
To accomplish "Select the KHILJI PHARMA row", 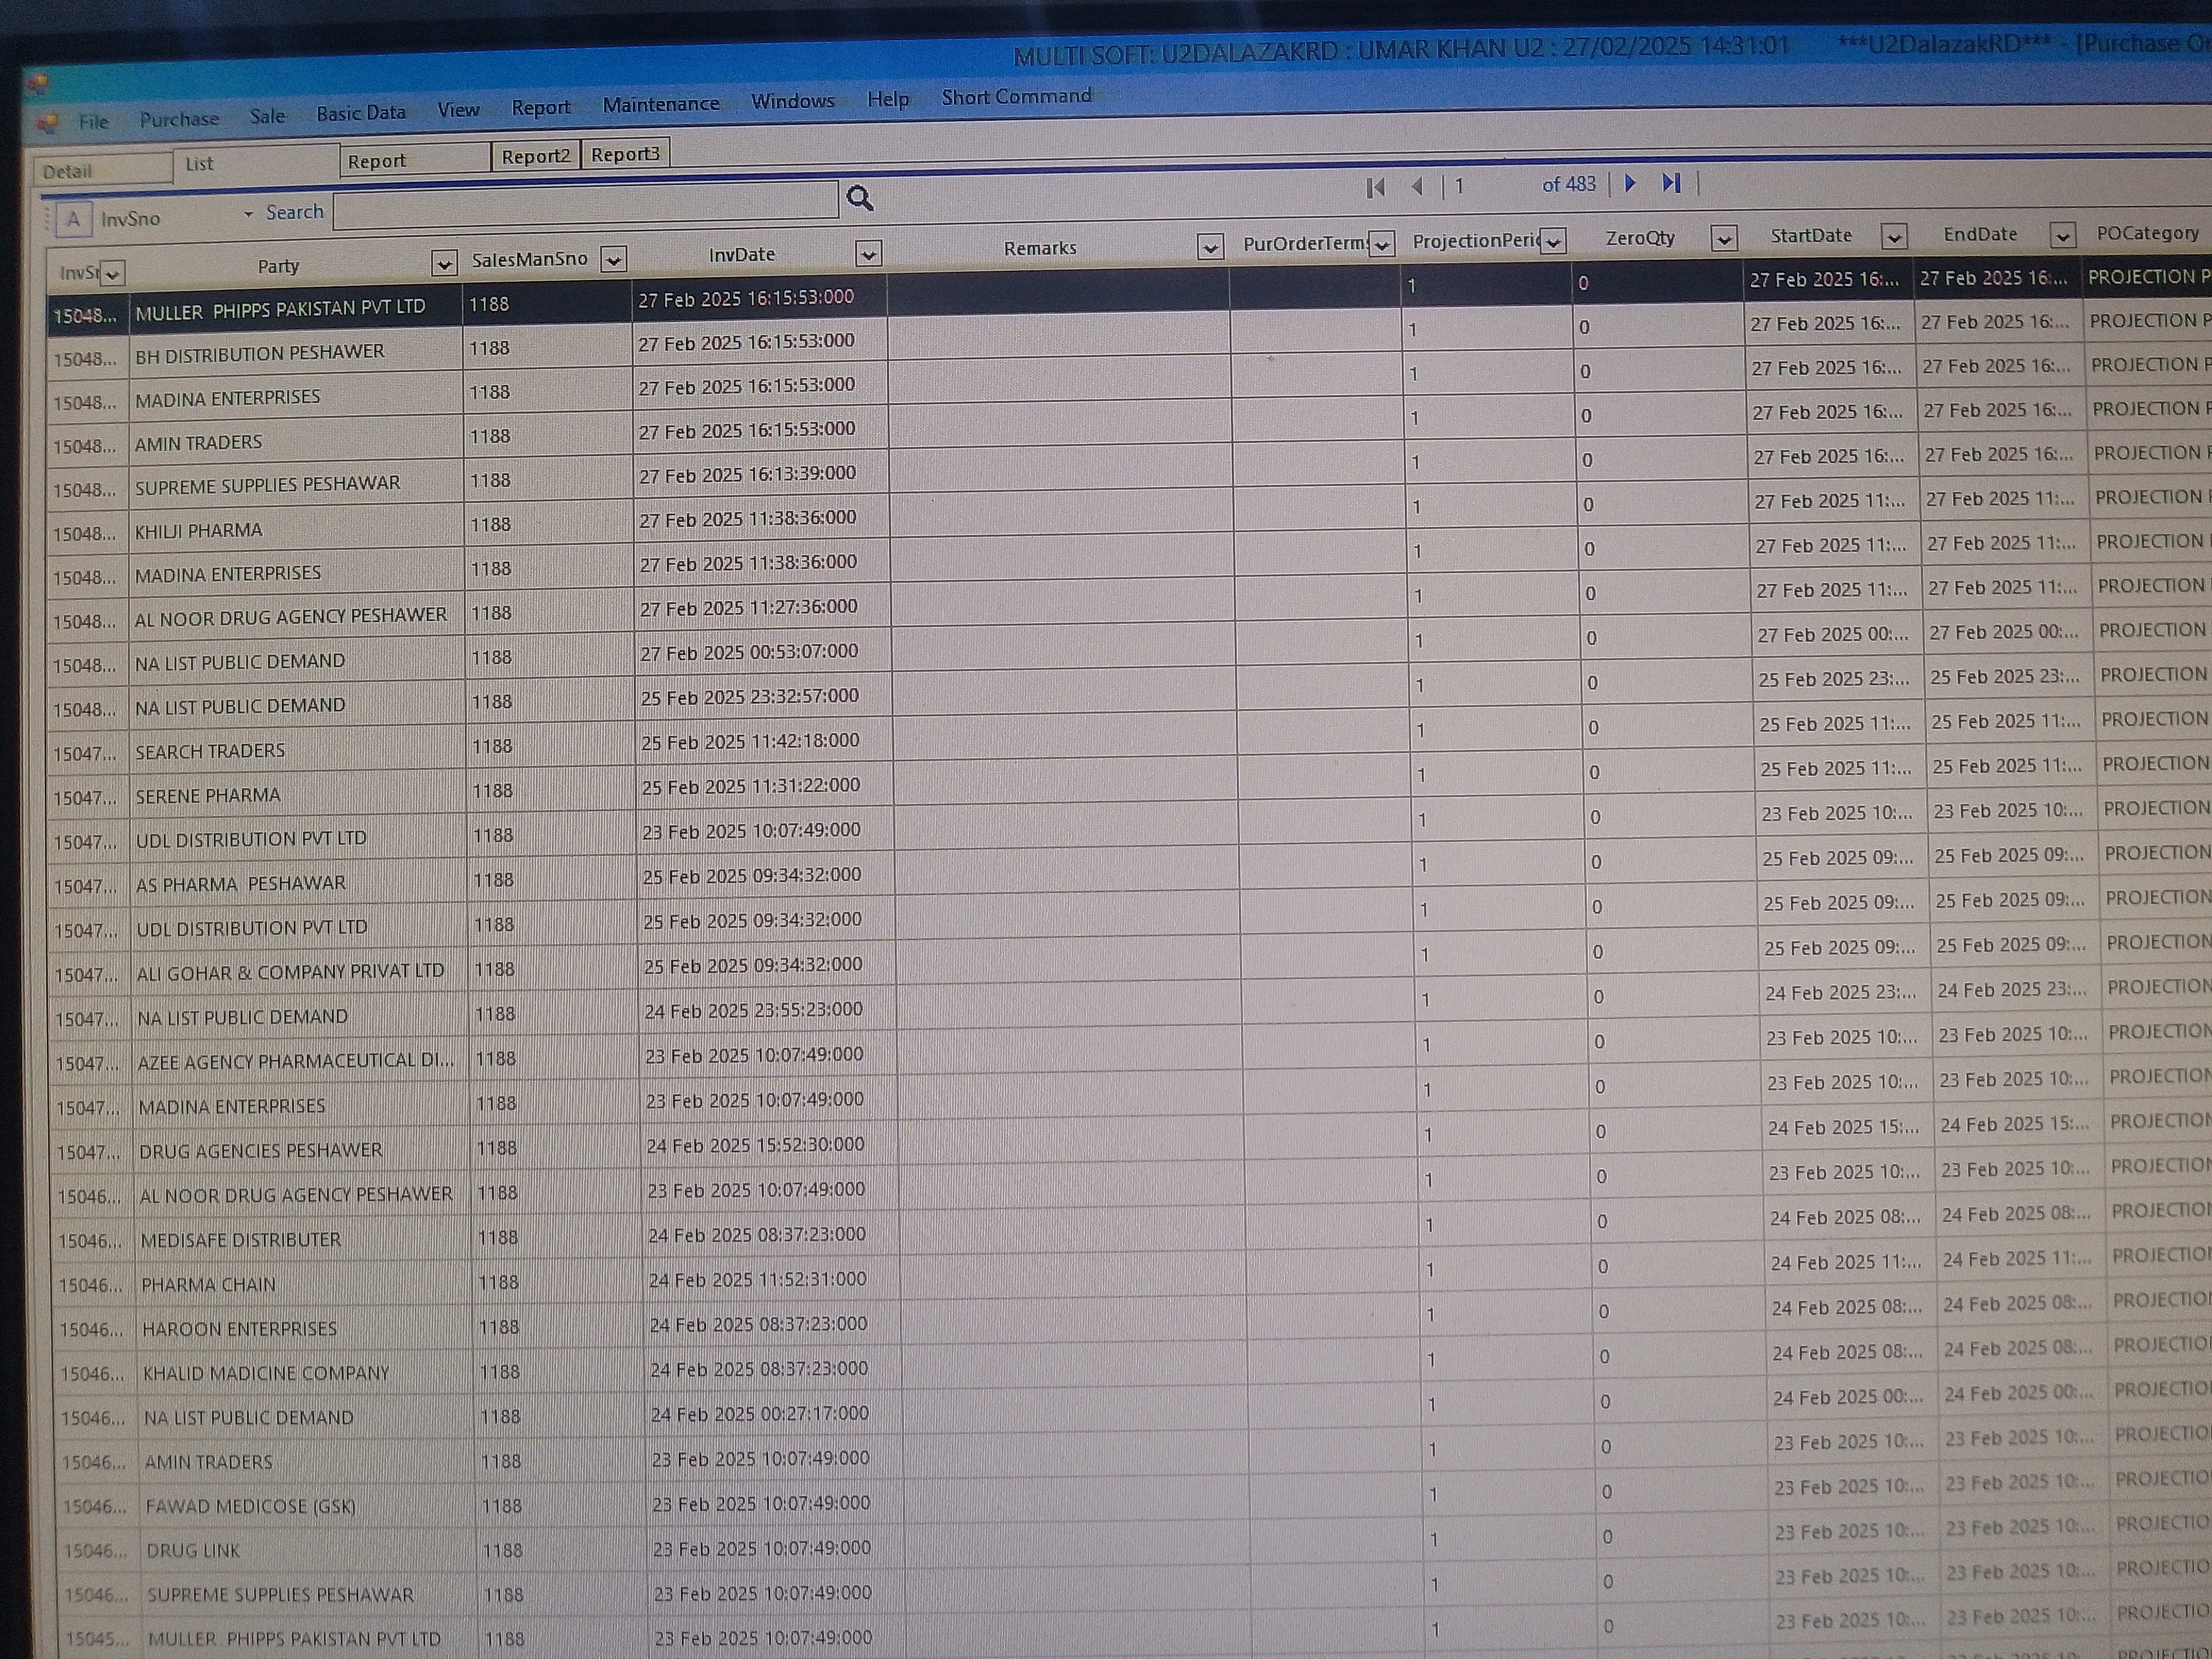I will coord(199,530).
